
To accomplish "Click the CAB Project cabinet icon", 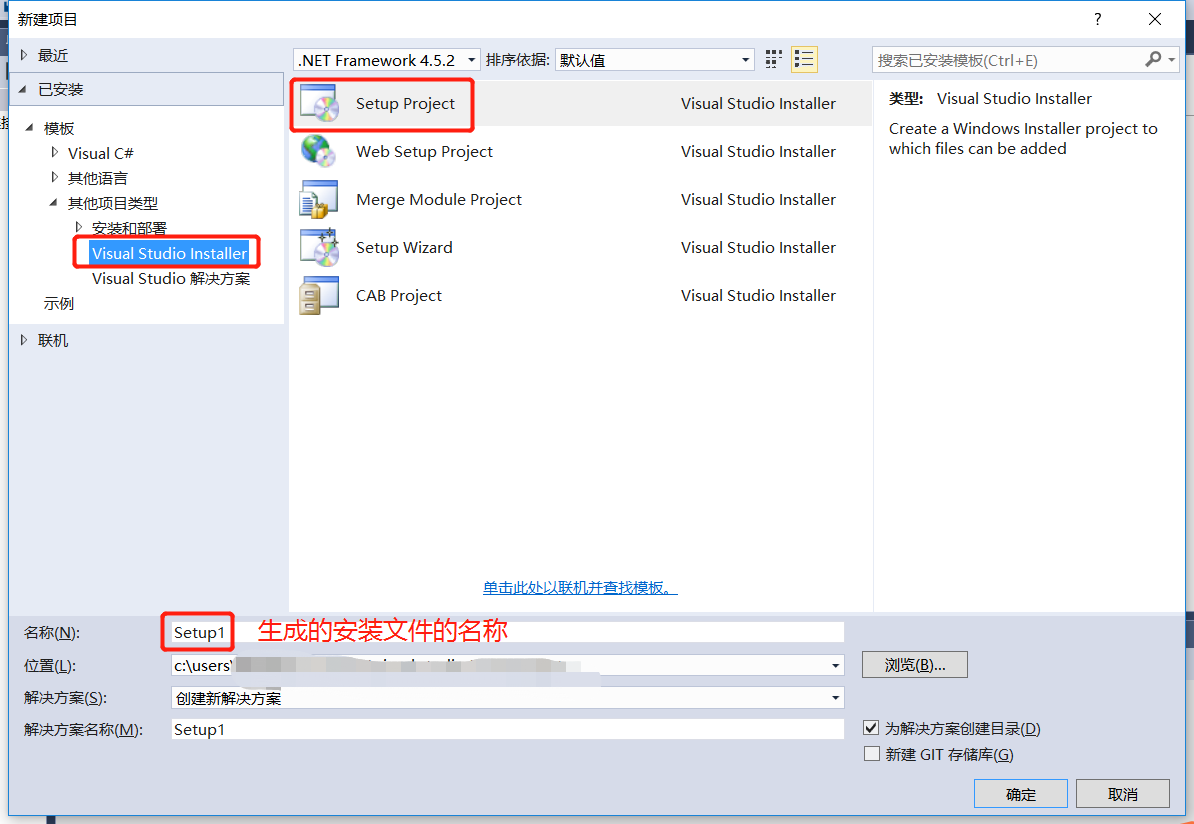I will [320, 296].
